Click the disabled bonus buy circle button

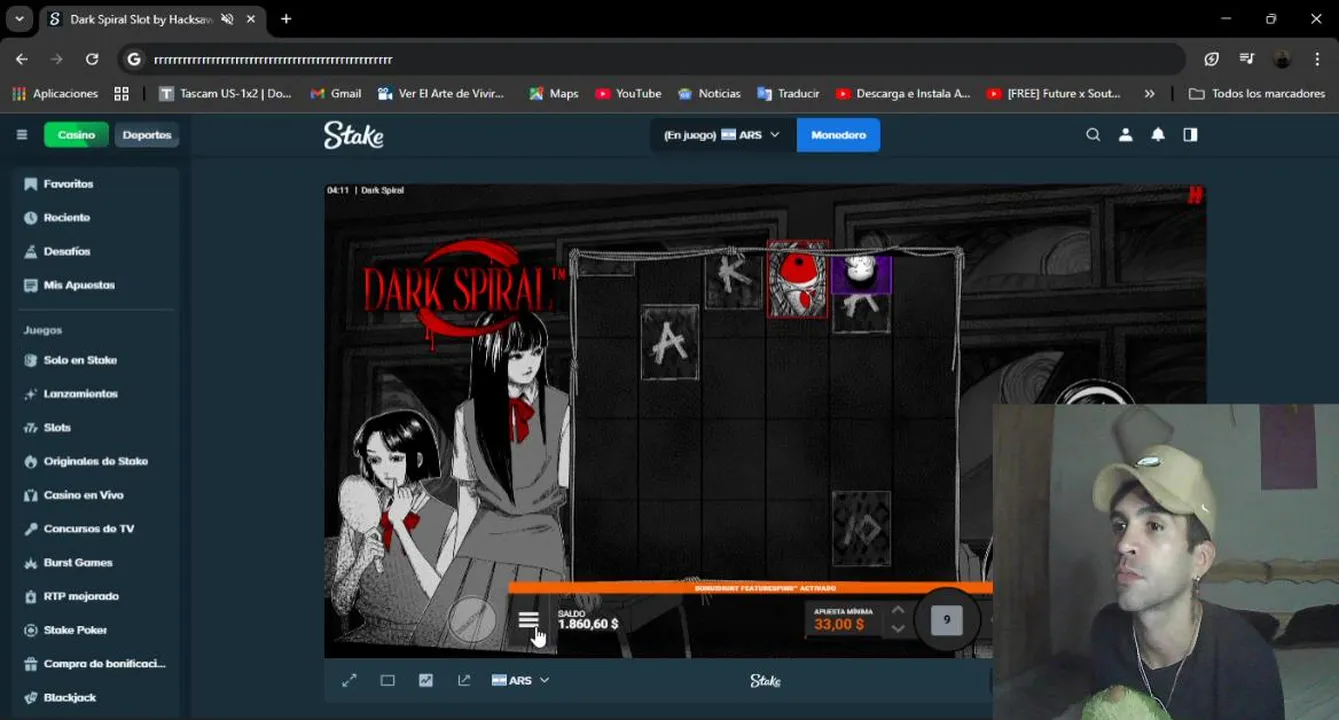[x=472, y=620]
